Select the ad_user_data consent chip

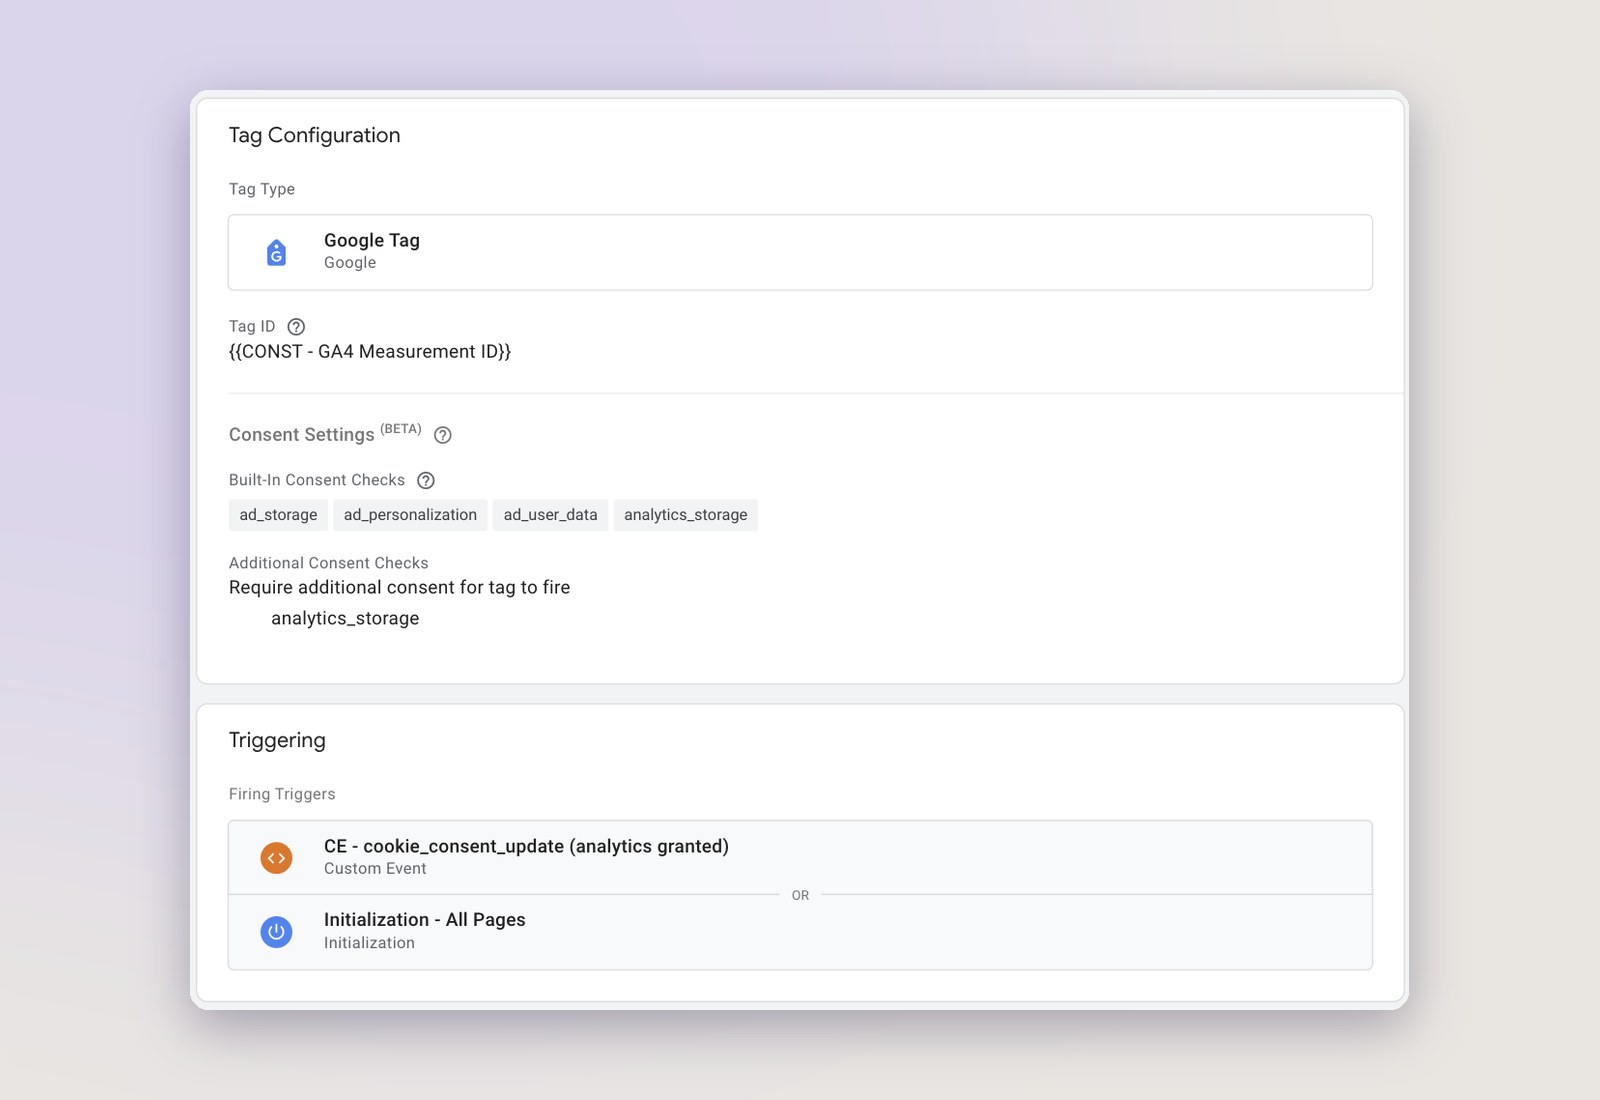(550, 515)
